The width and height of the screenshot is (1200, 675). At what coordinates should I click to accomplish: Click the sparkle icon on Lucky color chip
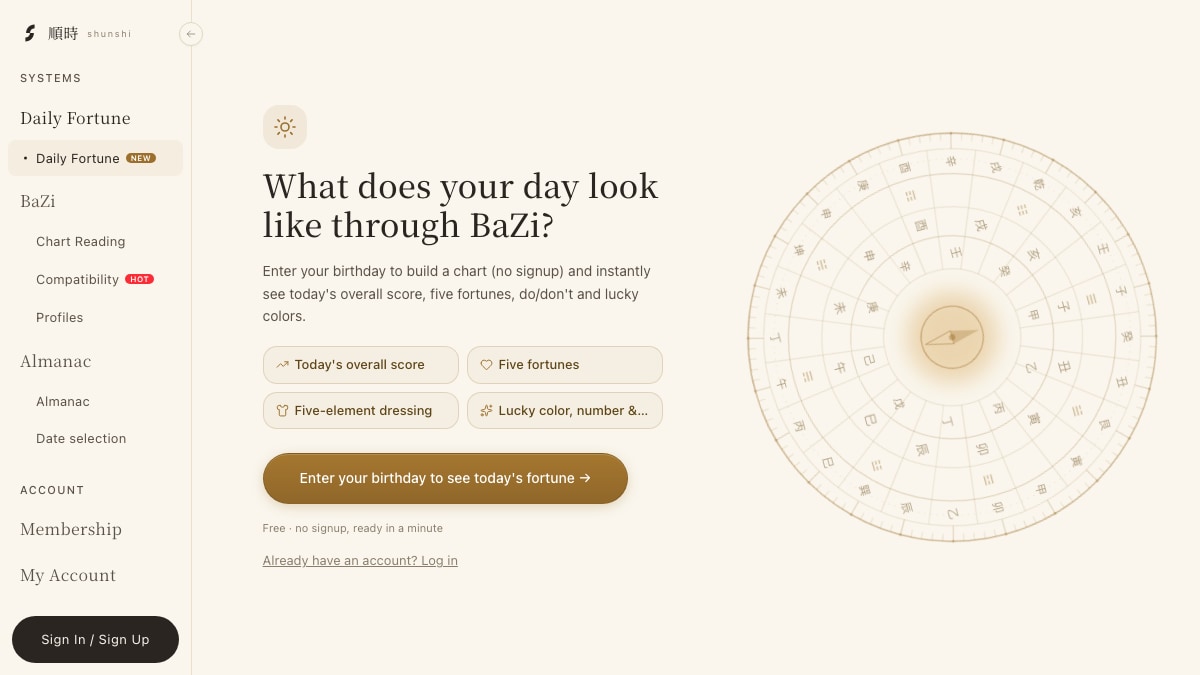[487, 411]
